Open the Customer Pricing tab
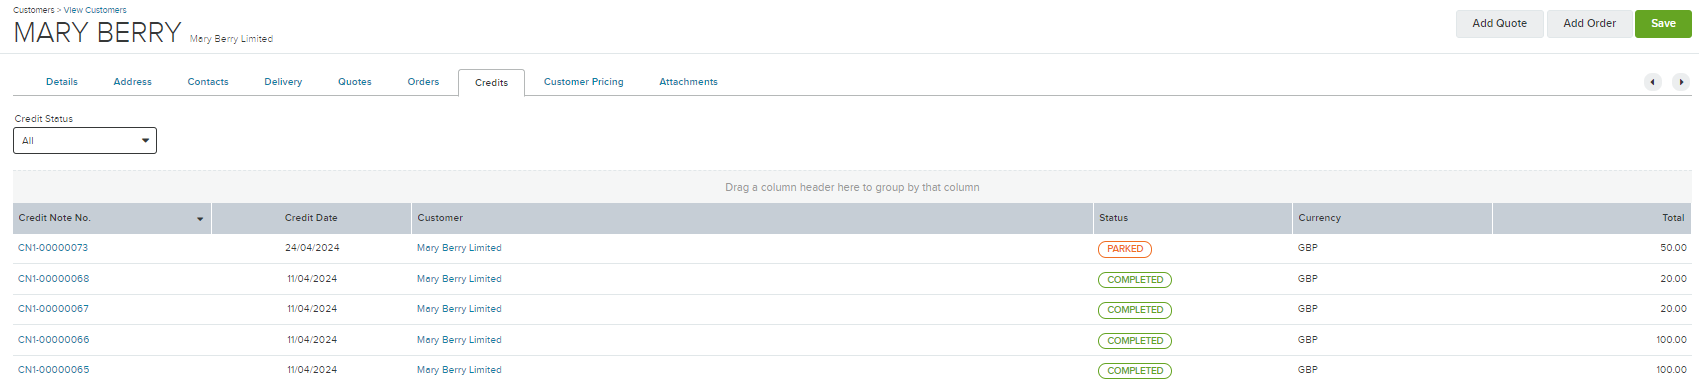This screenshot has width=1699, height=385. [583, 82]
